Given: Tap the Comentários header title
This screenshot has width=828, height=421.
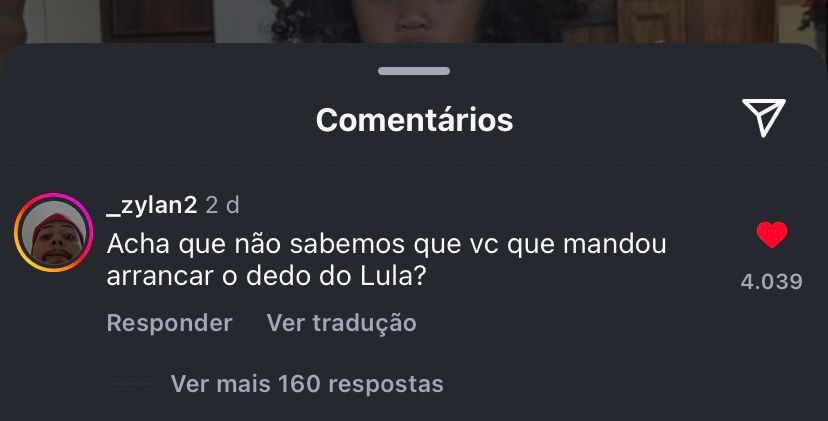Looking at the screenshot, I should click(415, 120).
